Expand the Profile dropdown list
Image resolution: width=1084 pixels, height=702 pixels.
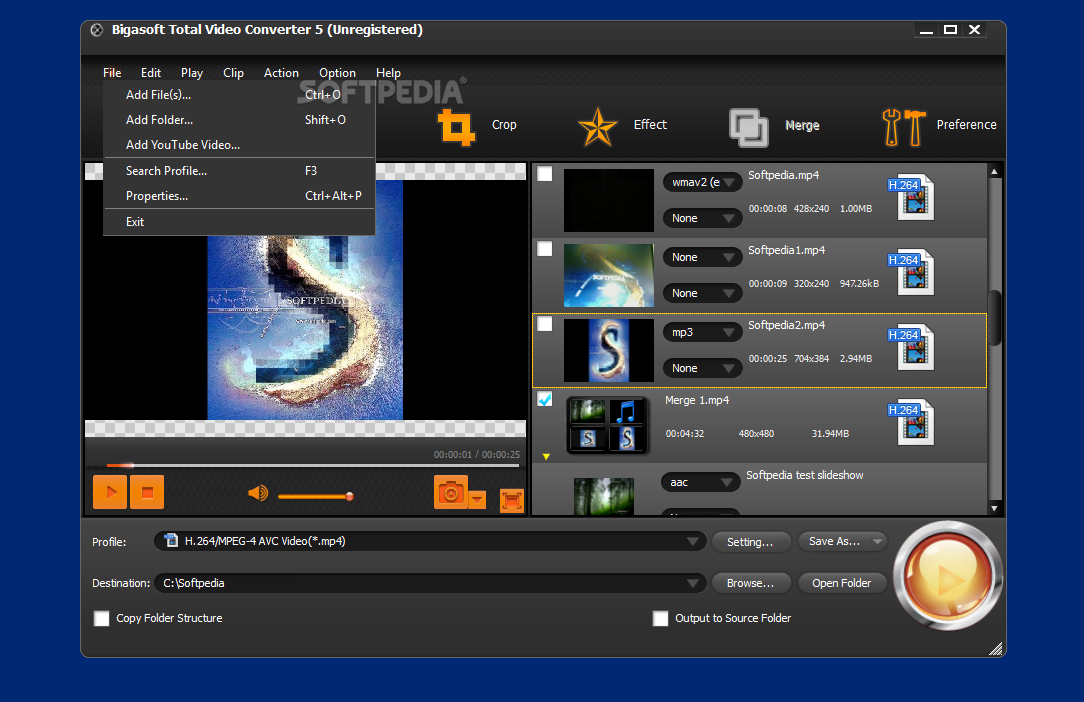692,542
